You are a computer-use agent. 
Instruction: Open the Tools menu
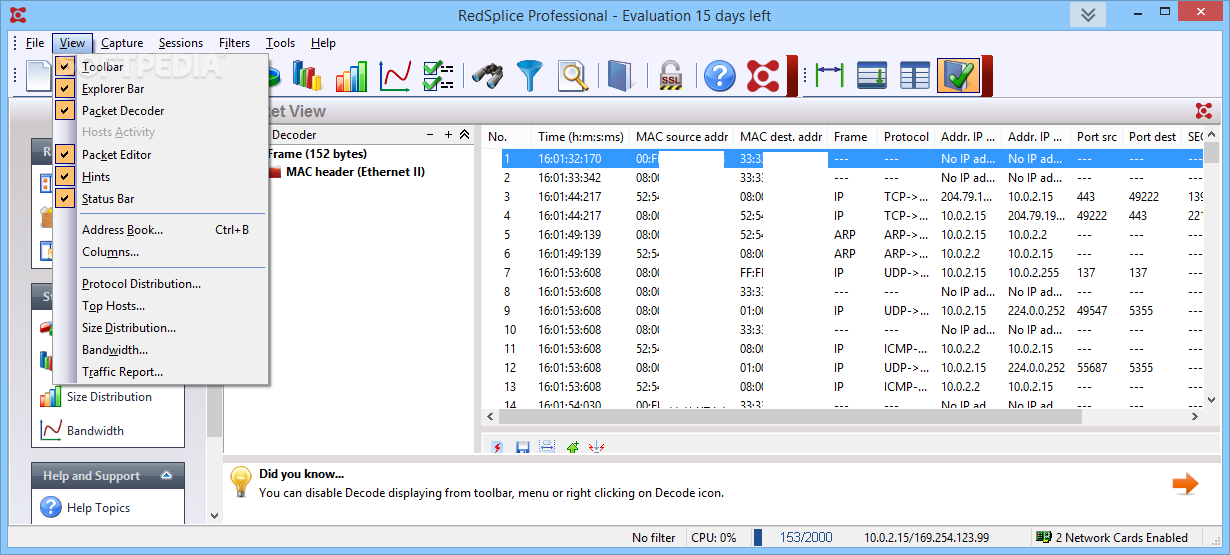pyautogui.click(x=281, y=43)
